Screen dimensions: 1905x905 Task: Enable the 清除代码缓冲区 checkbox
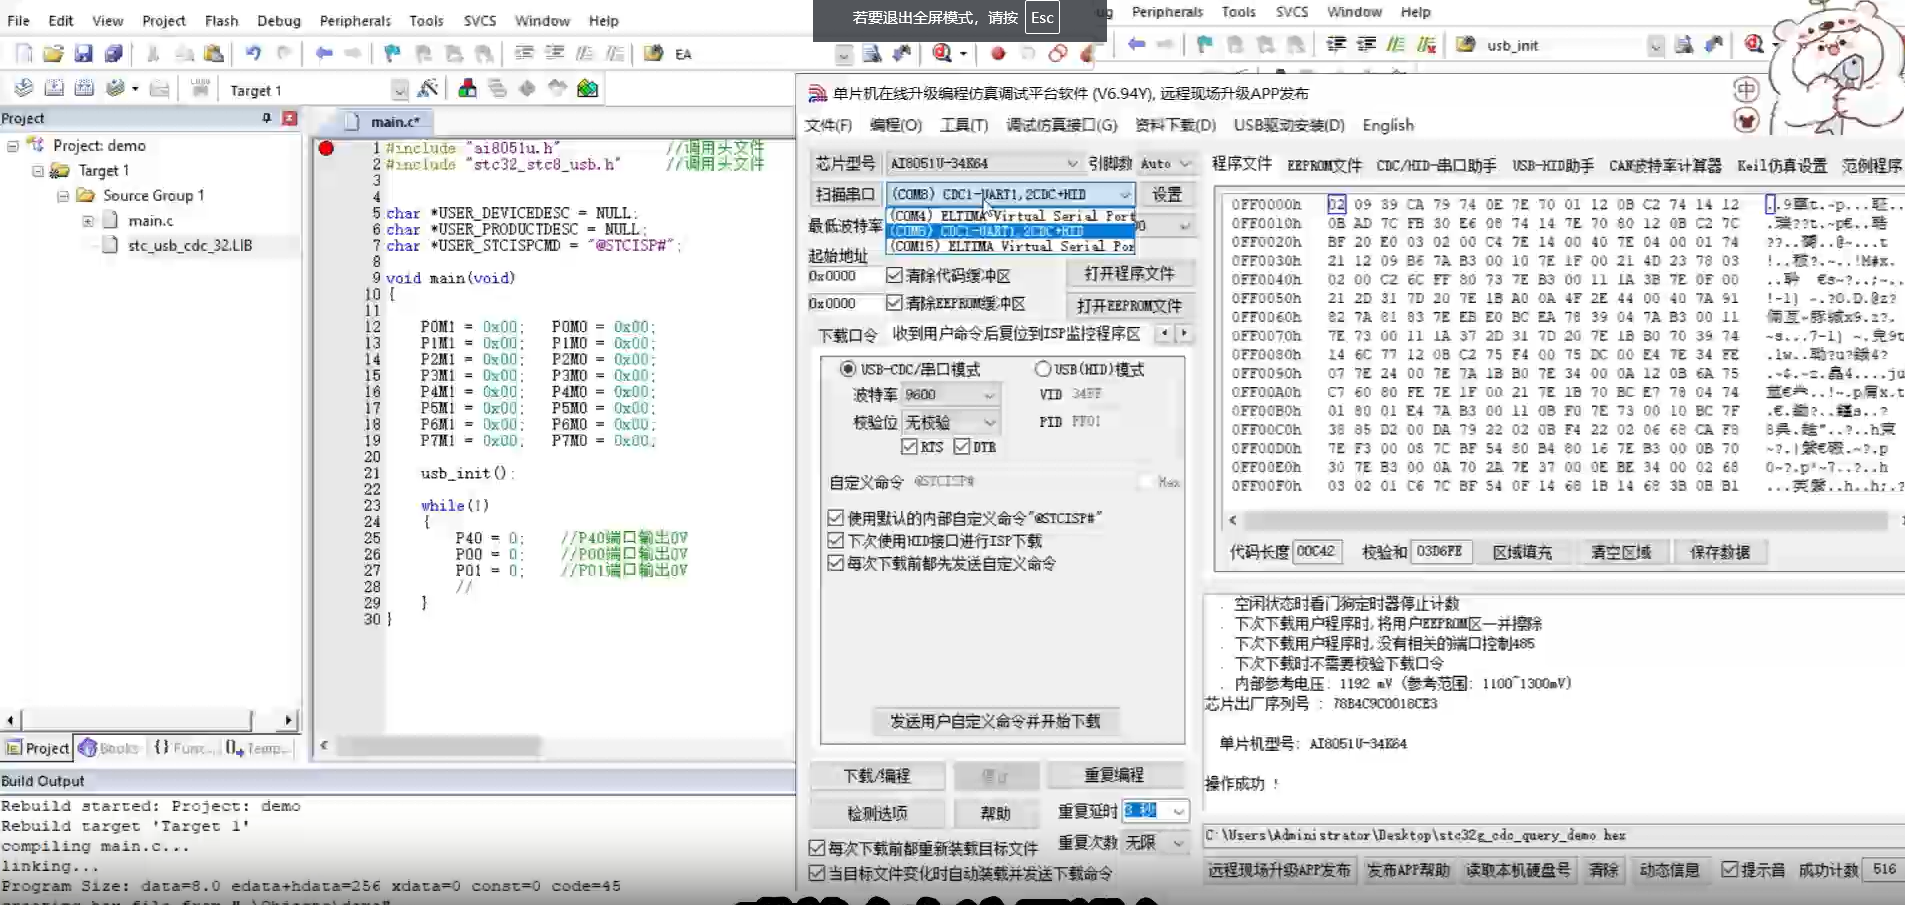pos(895,275)
